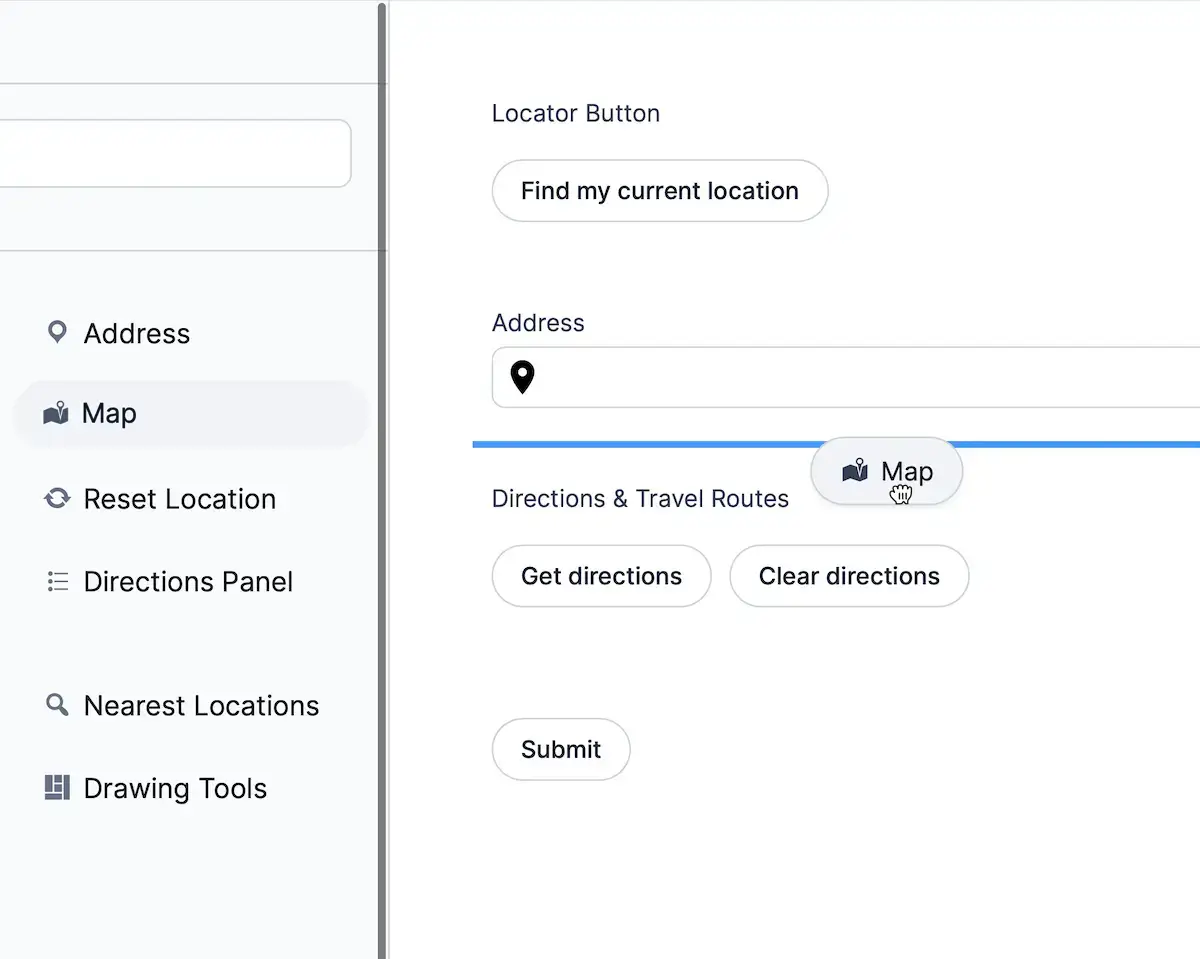Click the Clear directions button
Image resolution: width=1200 pixels, height=959 pixels.
[x=849, y=576]
